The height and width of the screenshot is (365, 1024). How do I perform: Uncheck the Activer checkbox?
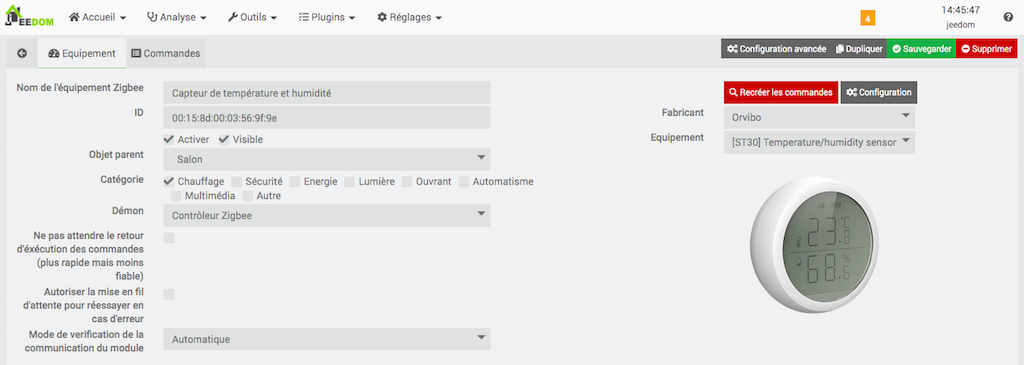[x=168, y=139]
